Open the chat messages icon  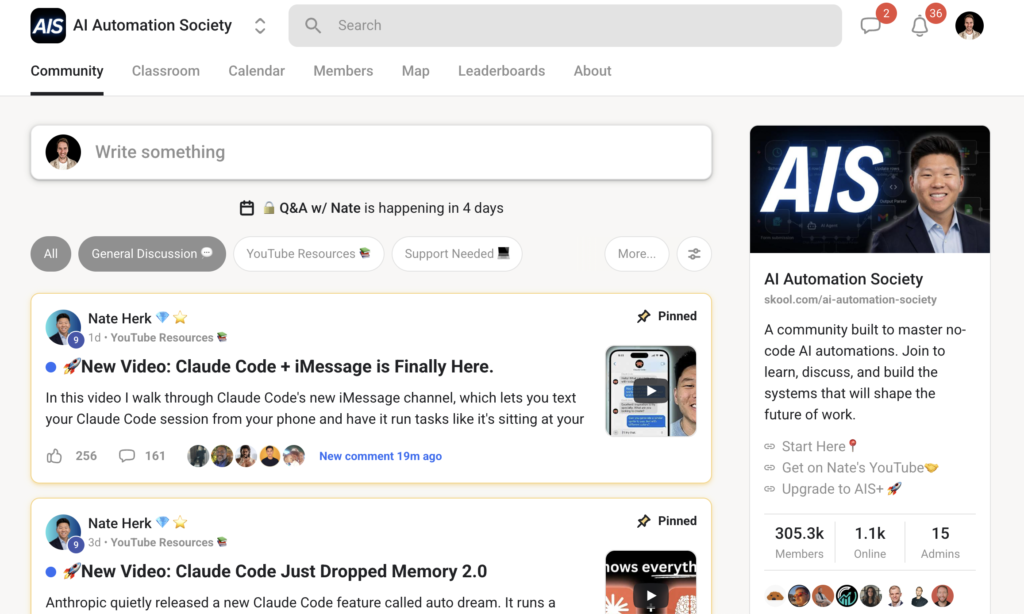coord(871,26)
